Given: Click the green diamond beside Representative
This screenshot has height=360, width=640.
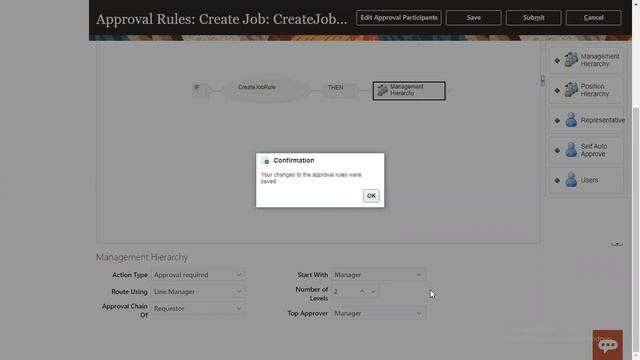Looking at the screenshot, I should (557, 120).
